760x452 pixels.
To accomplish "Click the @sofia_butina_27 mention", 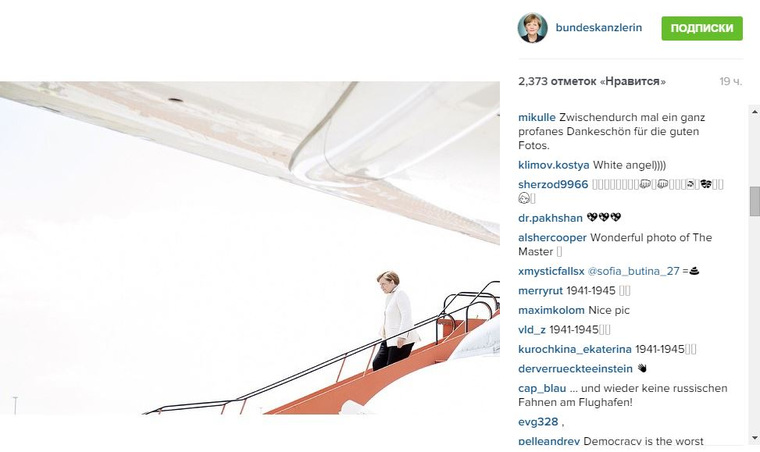I will click(x=633, y=271).
